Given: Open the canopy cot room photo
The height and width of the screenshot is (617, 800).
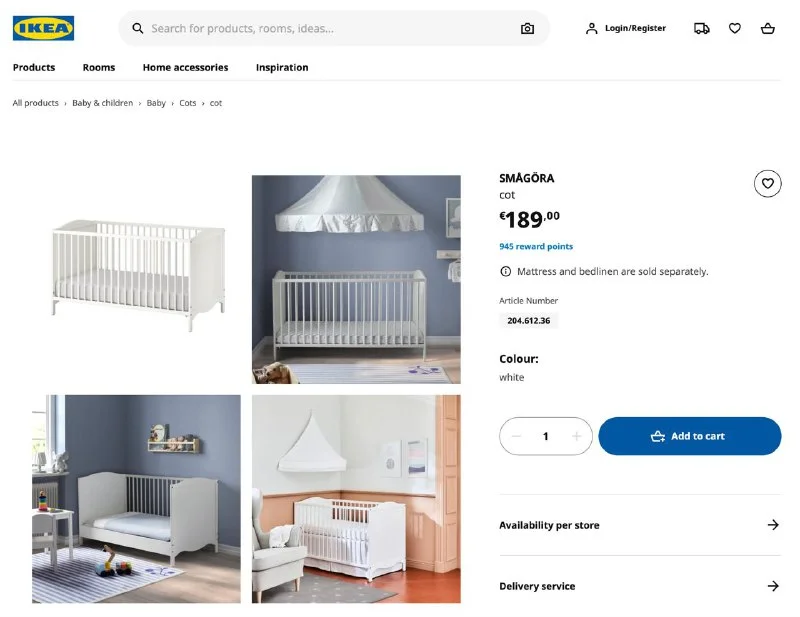Looking at the screenshot, I should [356, 279].
